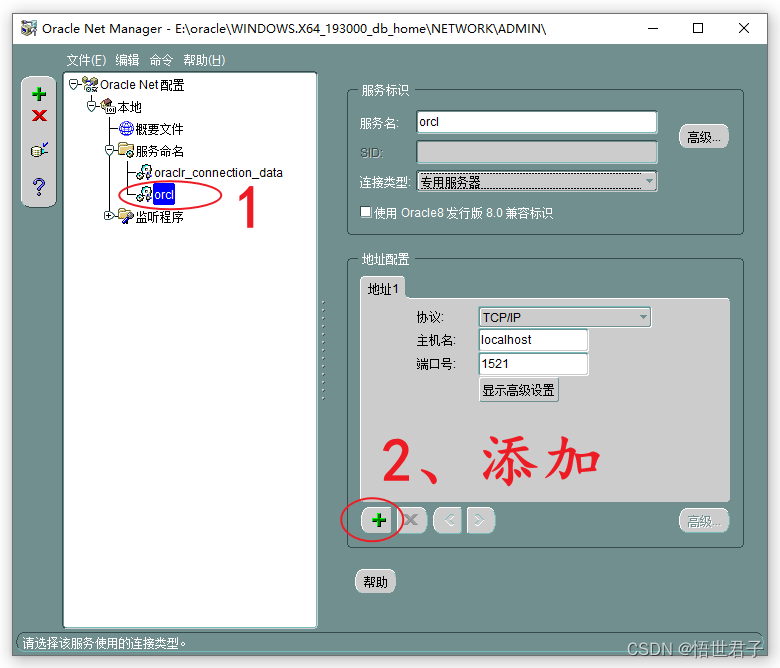Toggle Oracle8 发行版 8.0 兼容标识 checkbox
The height and width of the screenshot is (668, 780).
pyautogui.click(x=366, y=212)
